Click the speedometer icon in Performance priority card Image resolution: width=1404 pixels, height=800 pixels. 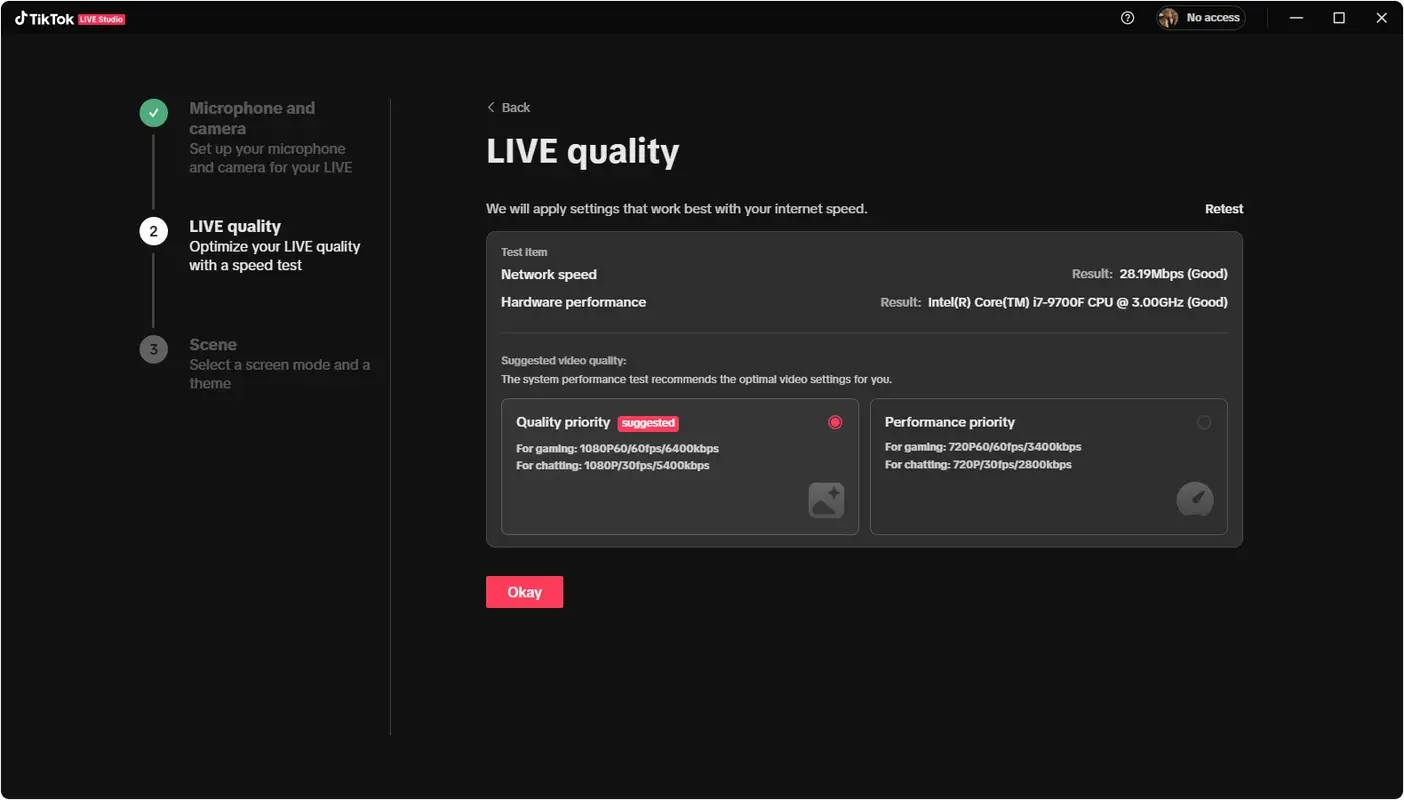[1196, 500]
